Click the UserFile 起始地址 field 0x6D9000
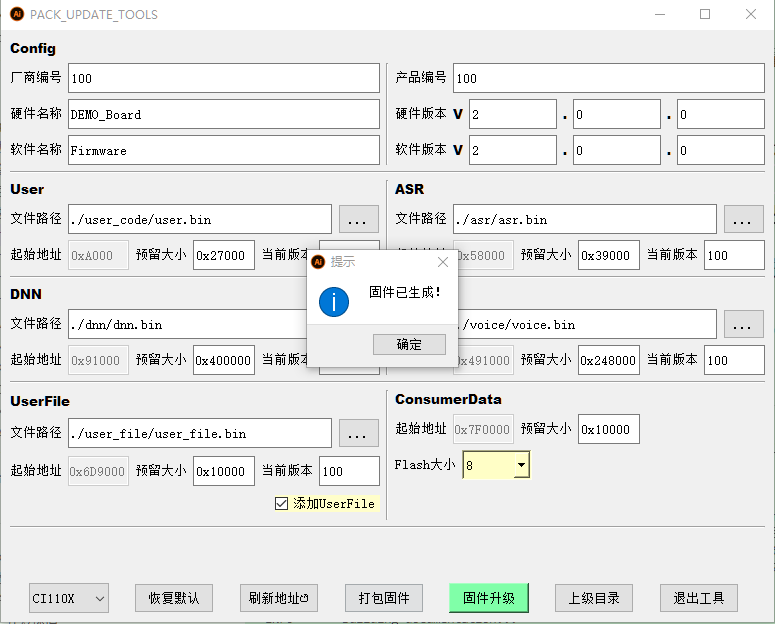 click(x=98, y=471)
